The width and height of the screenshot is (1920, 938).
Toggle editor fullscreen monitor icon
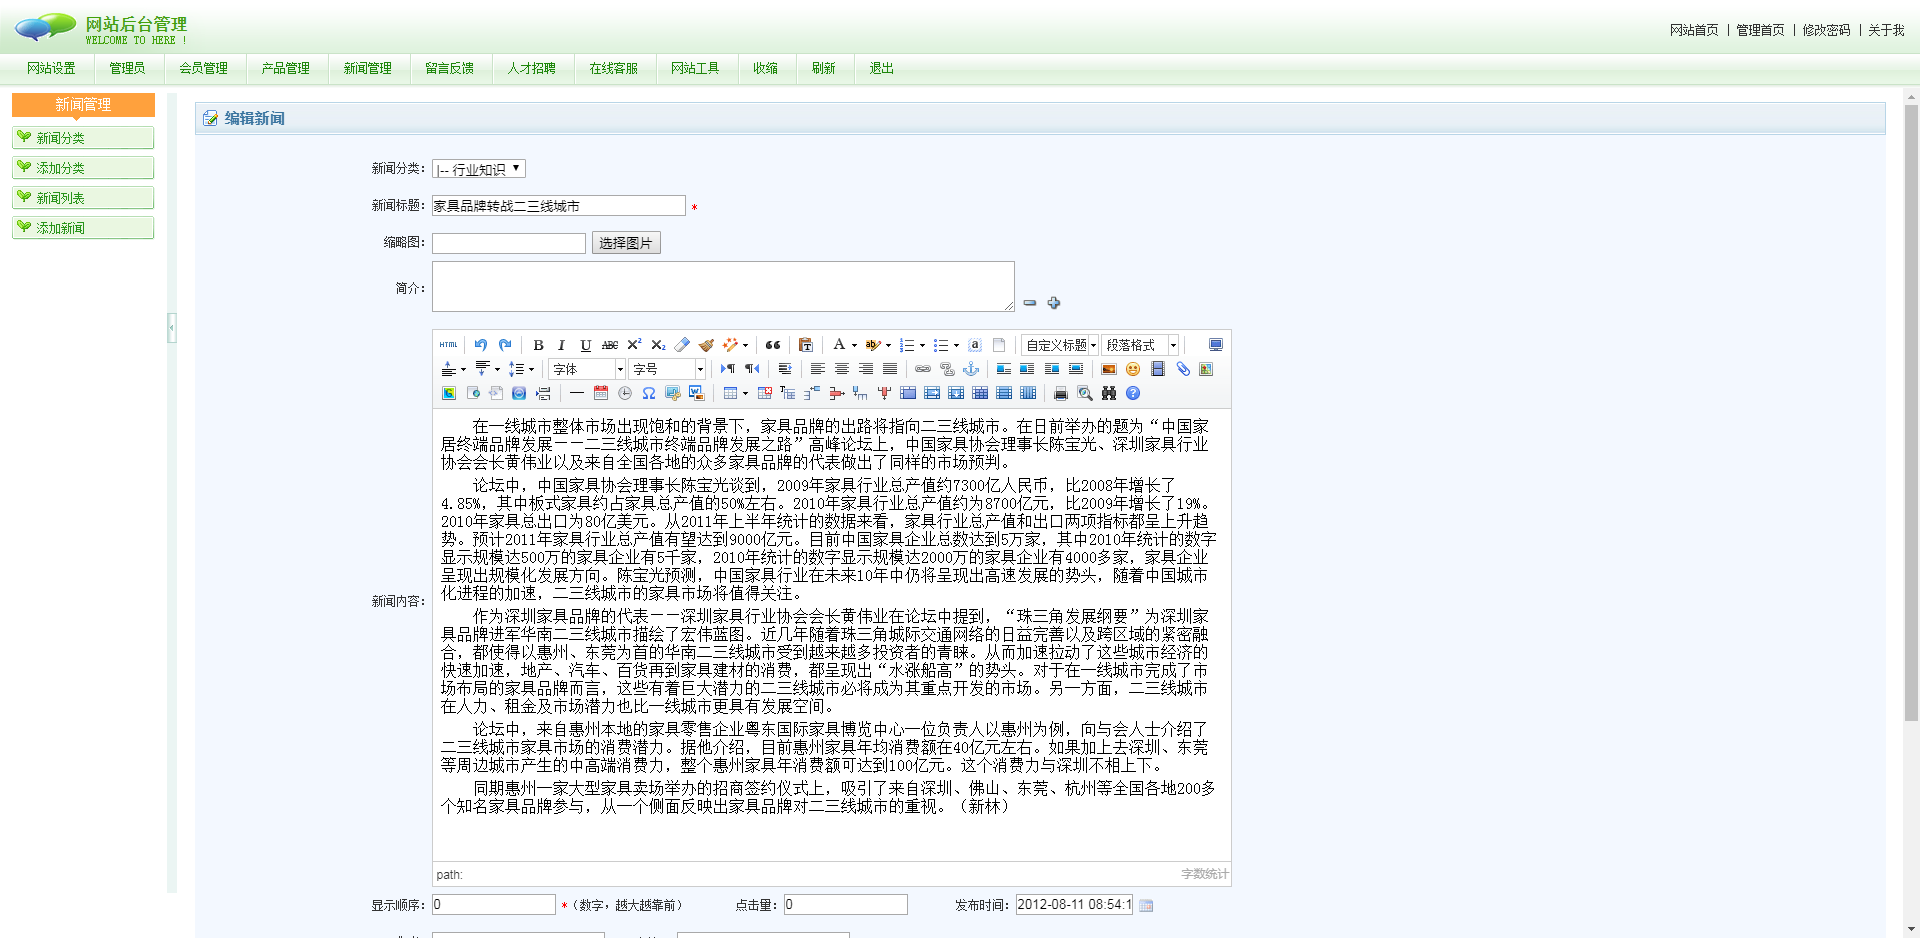1216,345
